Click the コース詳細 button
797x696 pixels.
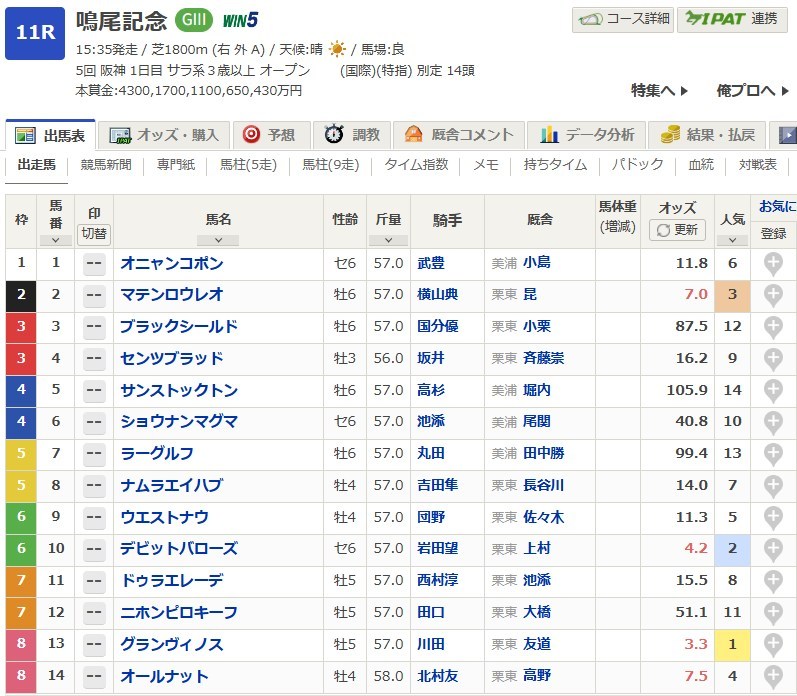tap(622, 19)
